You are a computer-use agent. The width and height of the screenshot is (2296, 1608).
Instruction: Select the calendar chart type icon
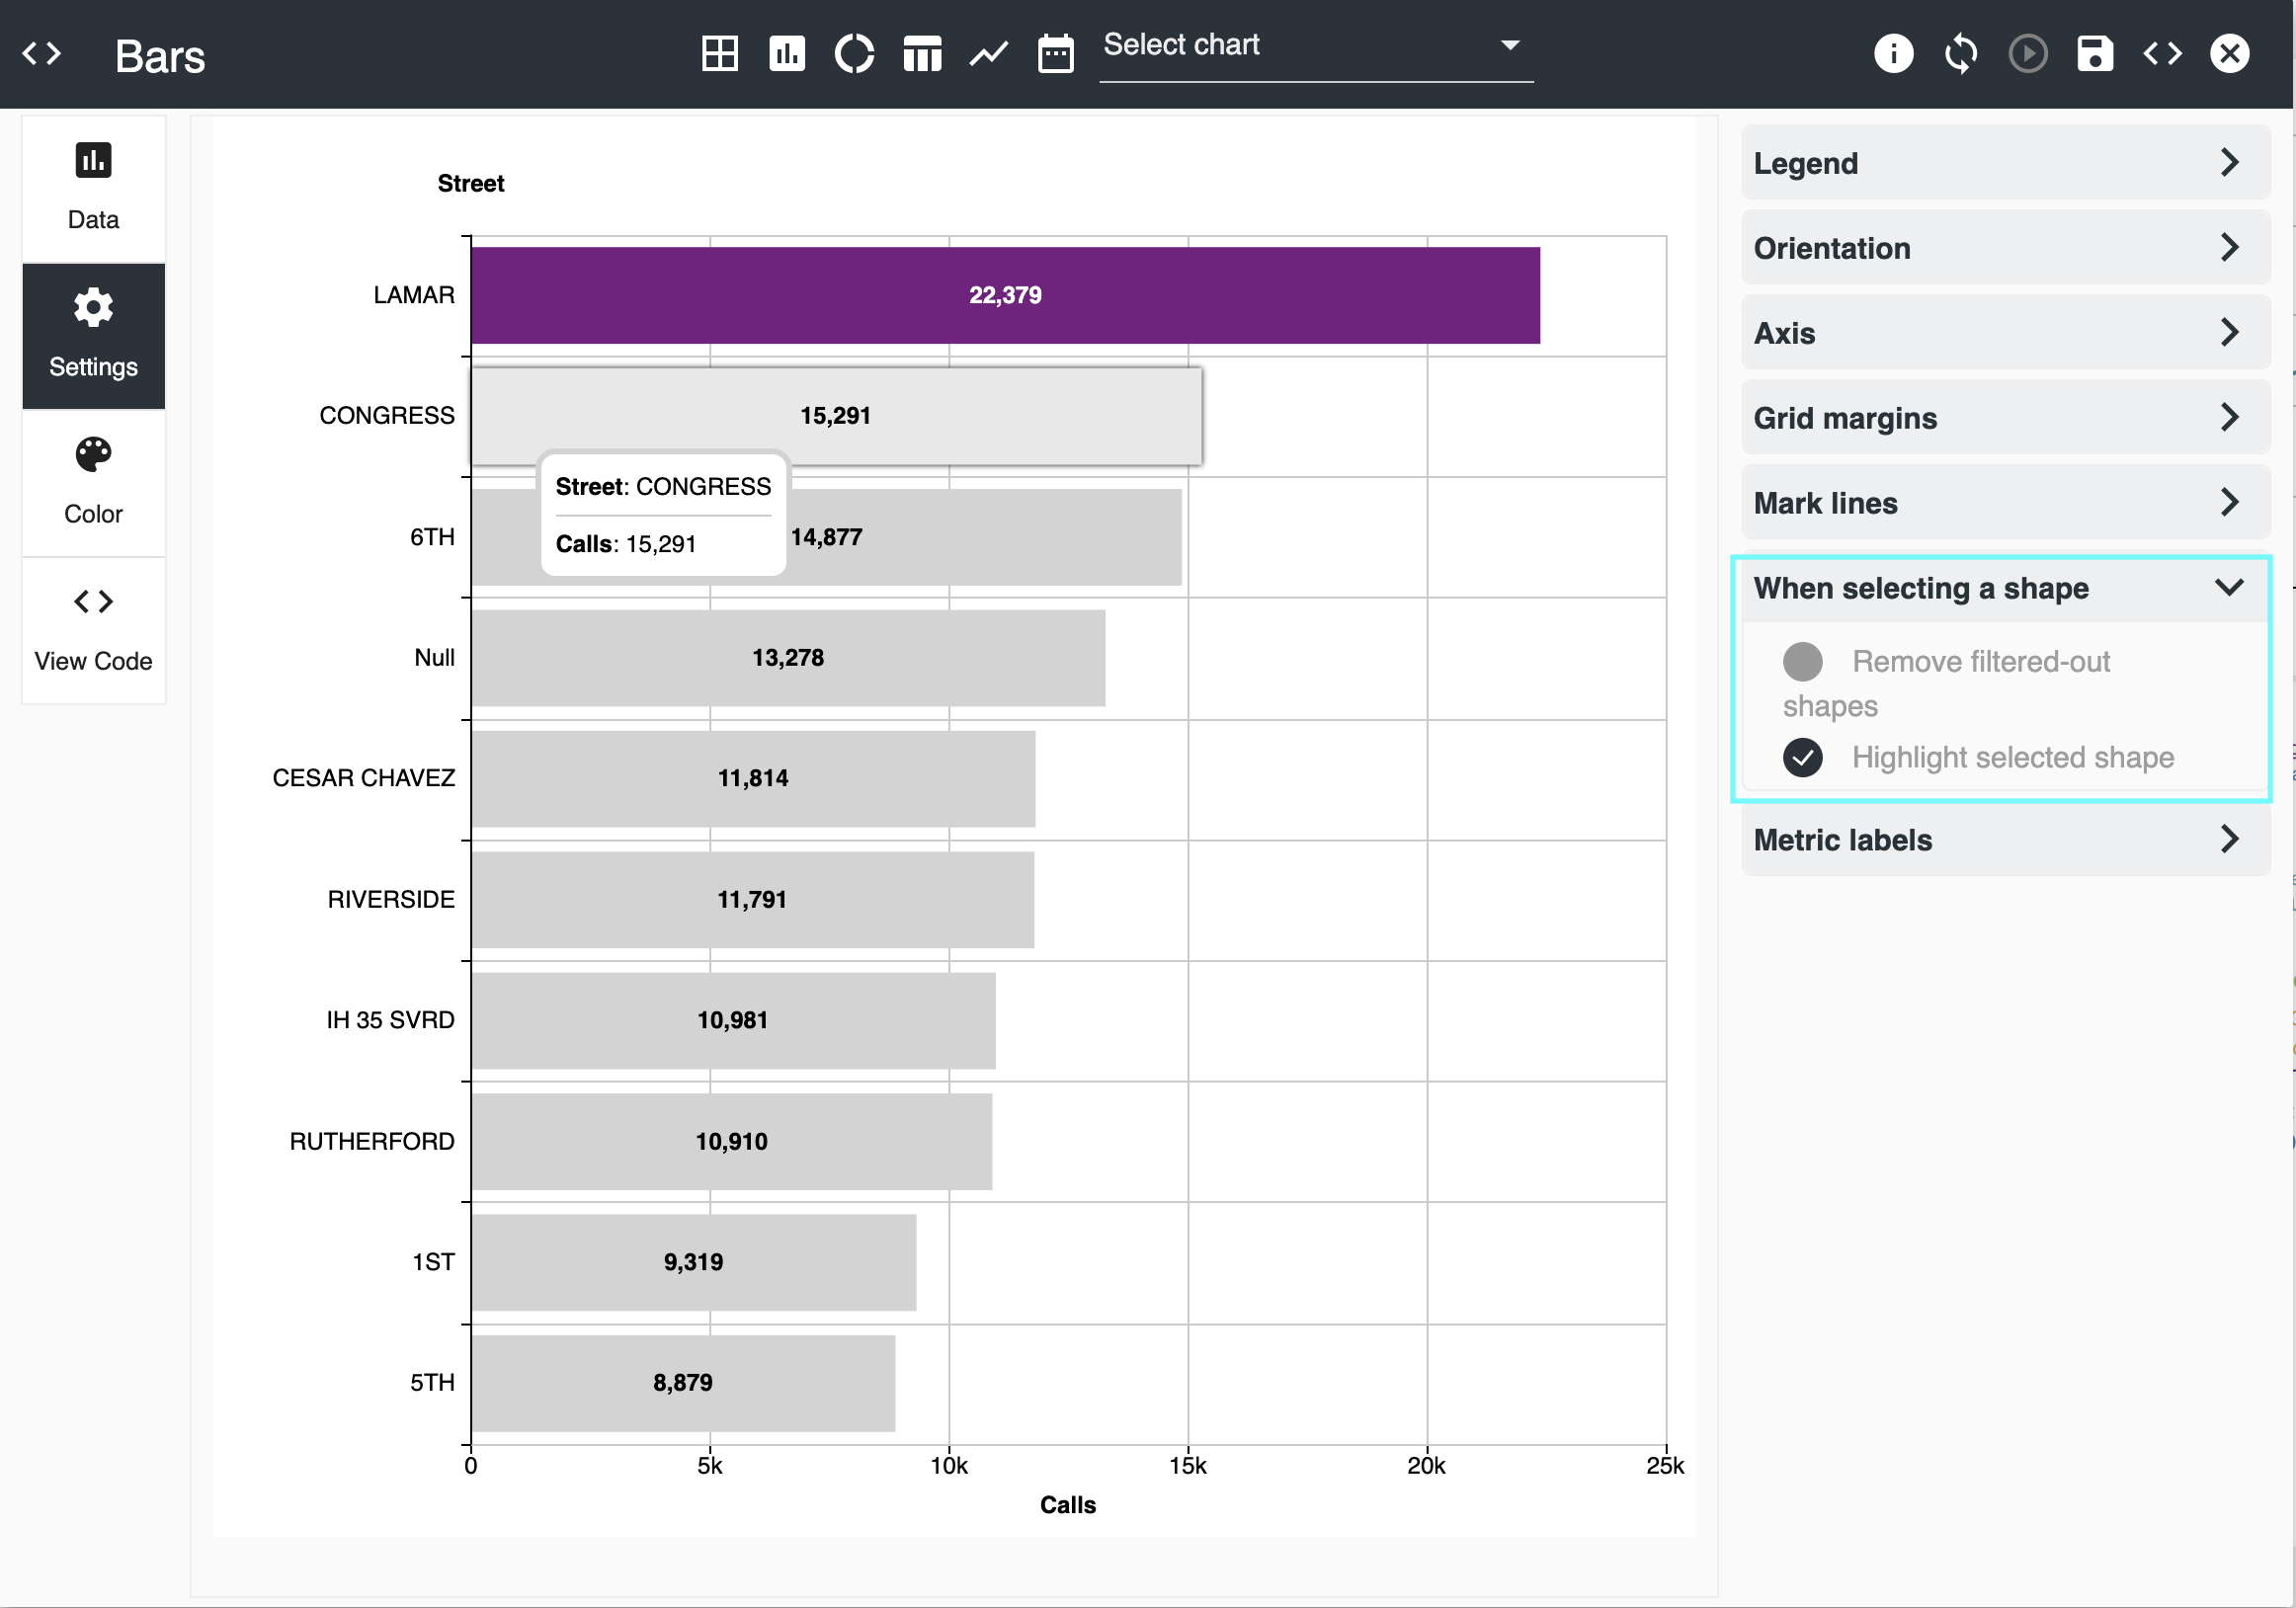(x=1055, y=53)
